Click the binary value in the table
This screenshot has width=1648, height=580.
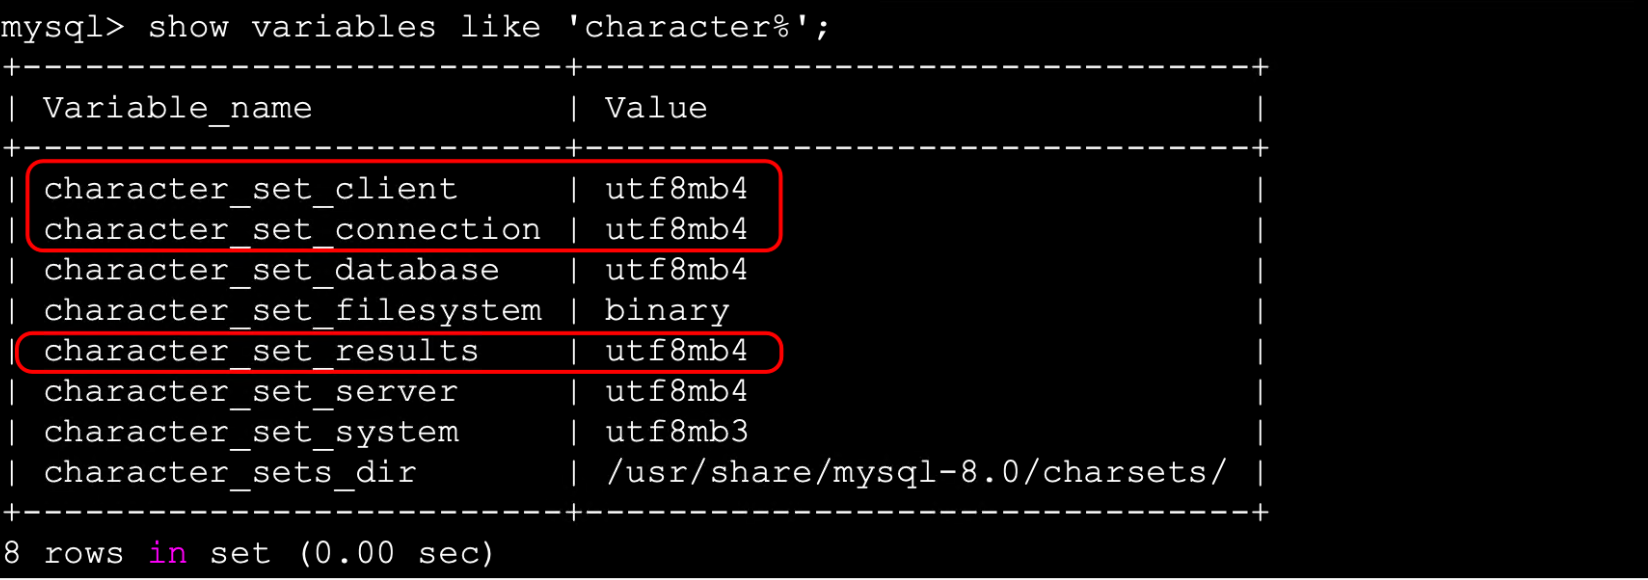[x=667, y=311]
